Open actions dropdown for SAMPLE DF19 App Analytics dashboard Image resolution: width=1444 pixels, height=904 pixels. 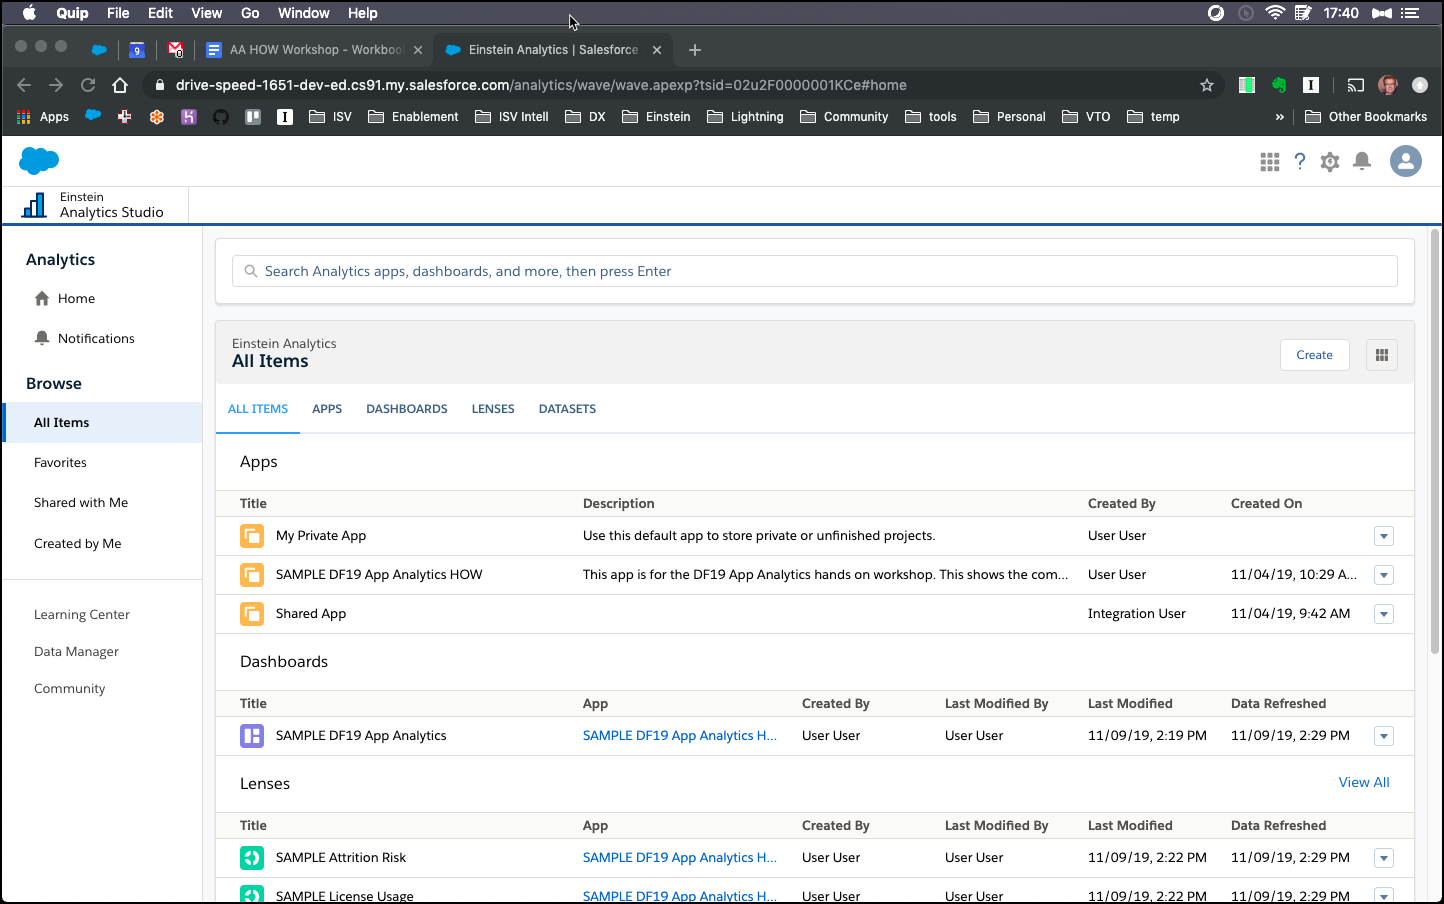[1384, 736]
